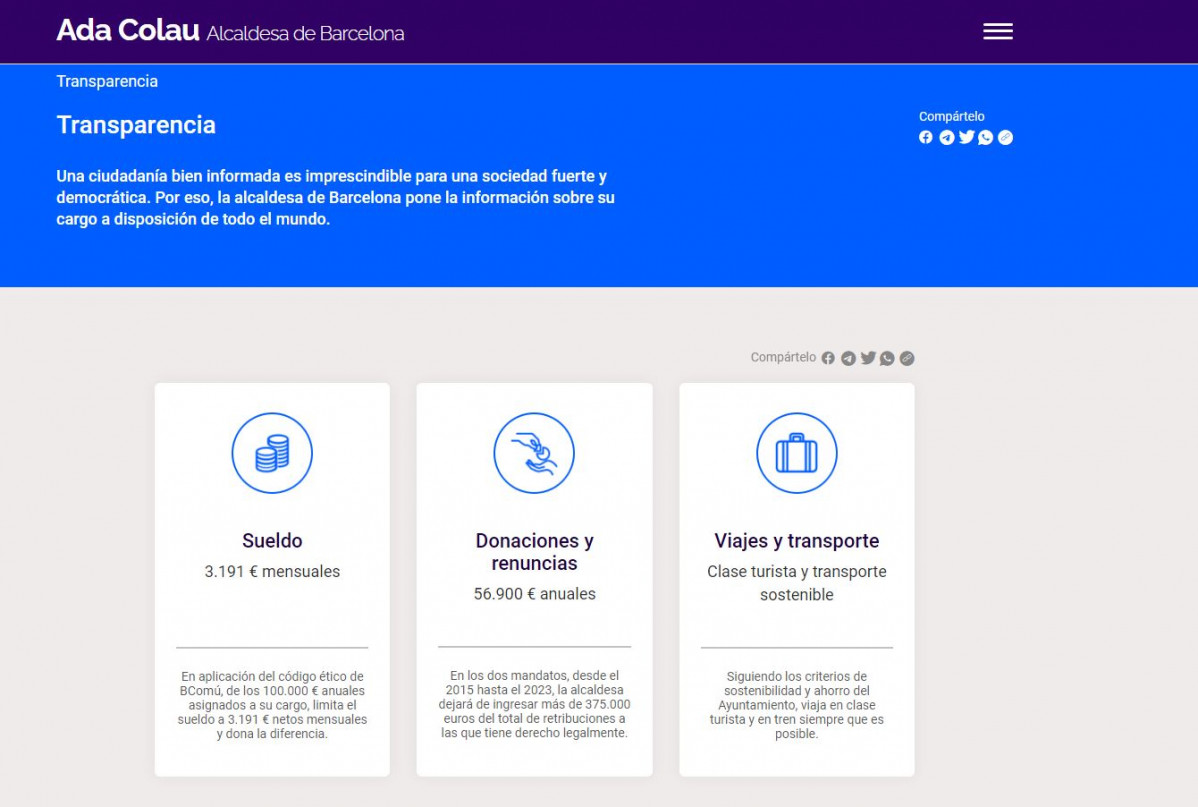Share via Telegram in the blue header
The width and height of the screenshot is (1198, 807).
pyautogui.click(x=946, y=137)
